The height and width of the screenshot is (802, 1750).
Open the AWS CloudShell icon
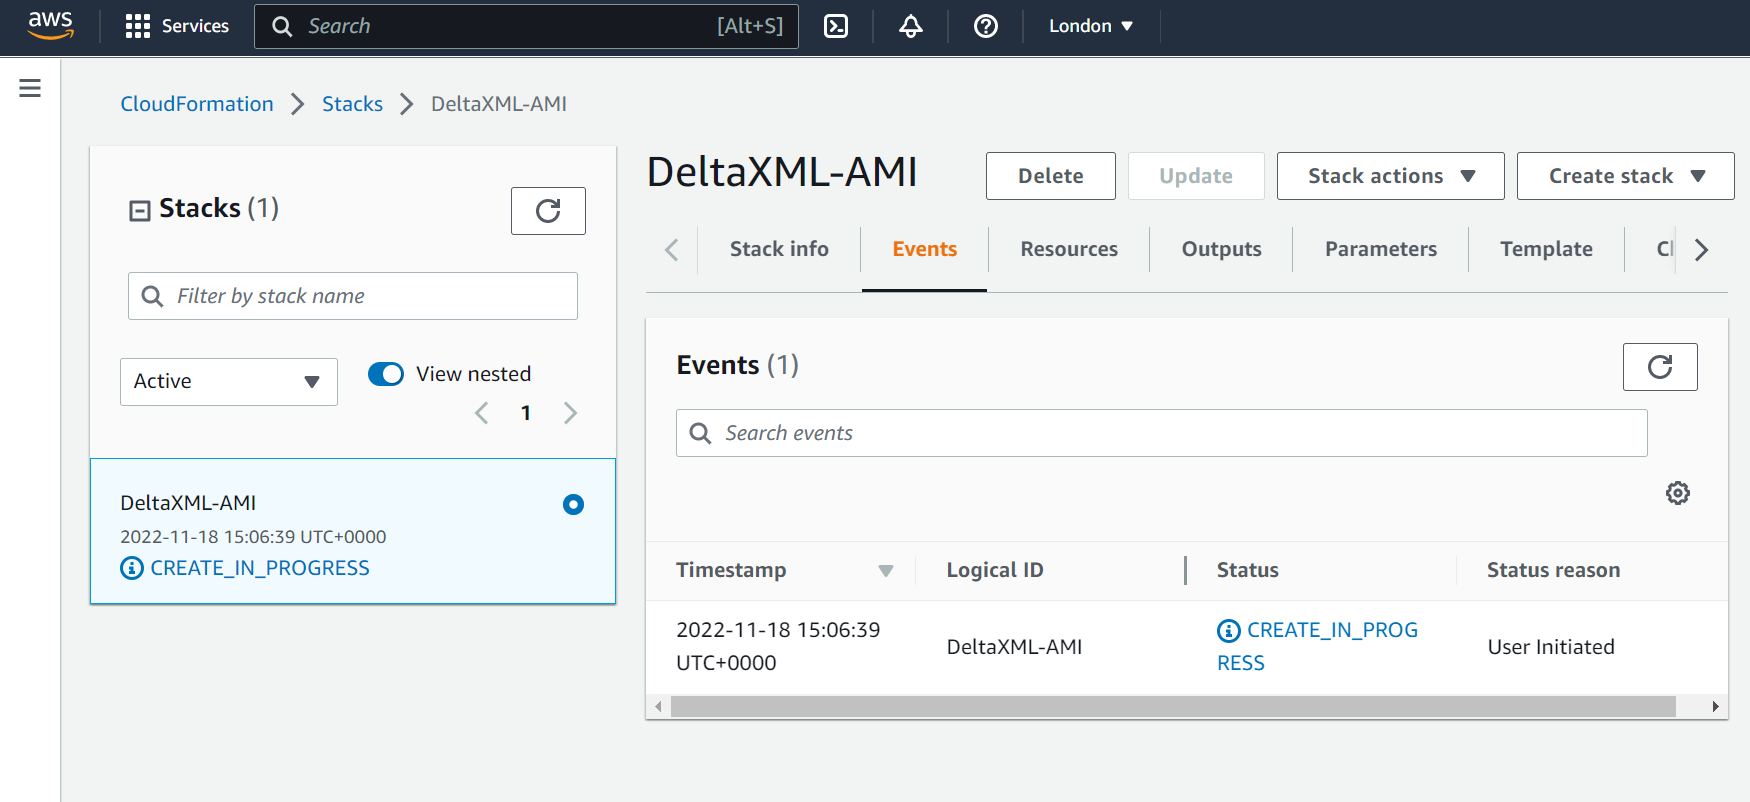click(x=836, y=26)
